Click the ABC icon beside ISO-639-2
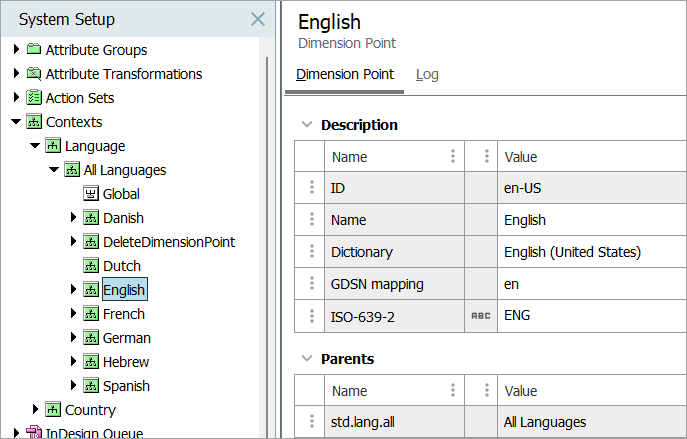 point(481,316)
